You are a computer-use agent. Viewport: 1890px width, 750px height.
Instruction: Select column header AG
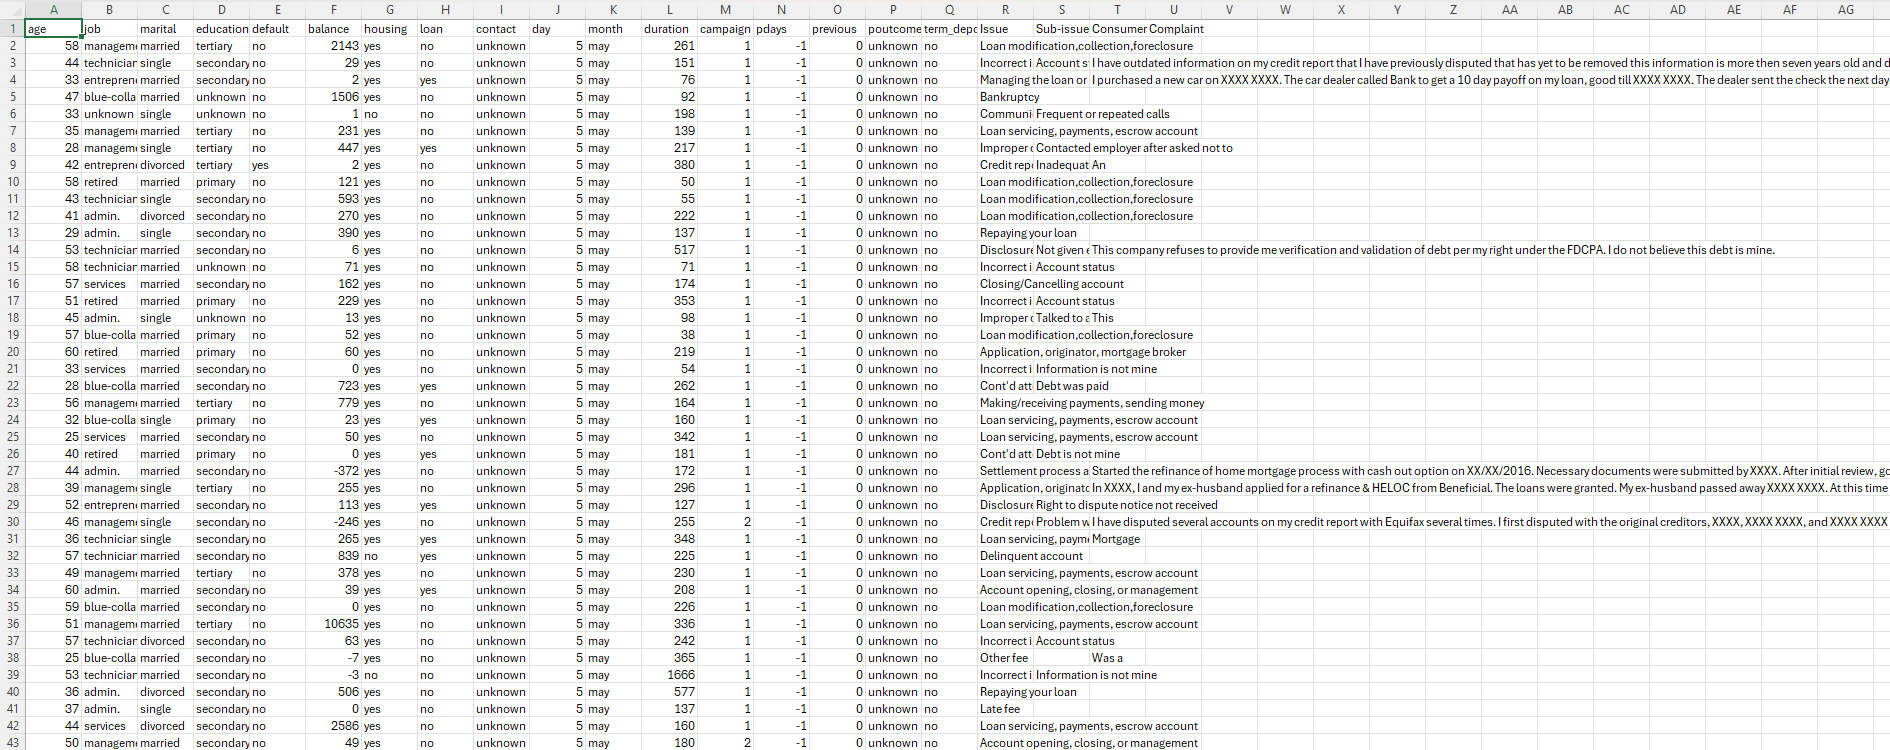point(1845,9)
